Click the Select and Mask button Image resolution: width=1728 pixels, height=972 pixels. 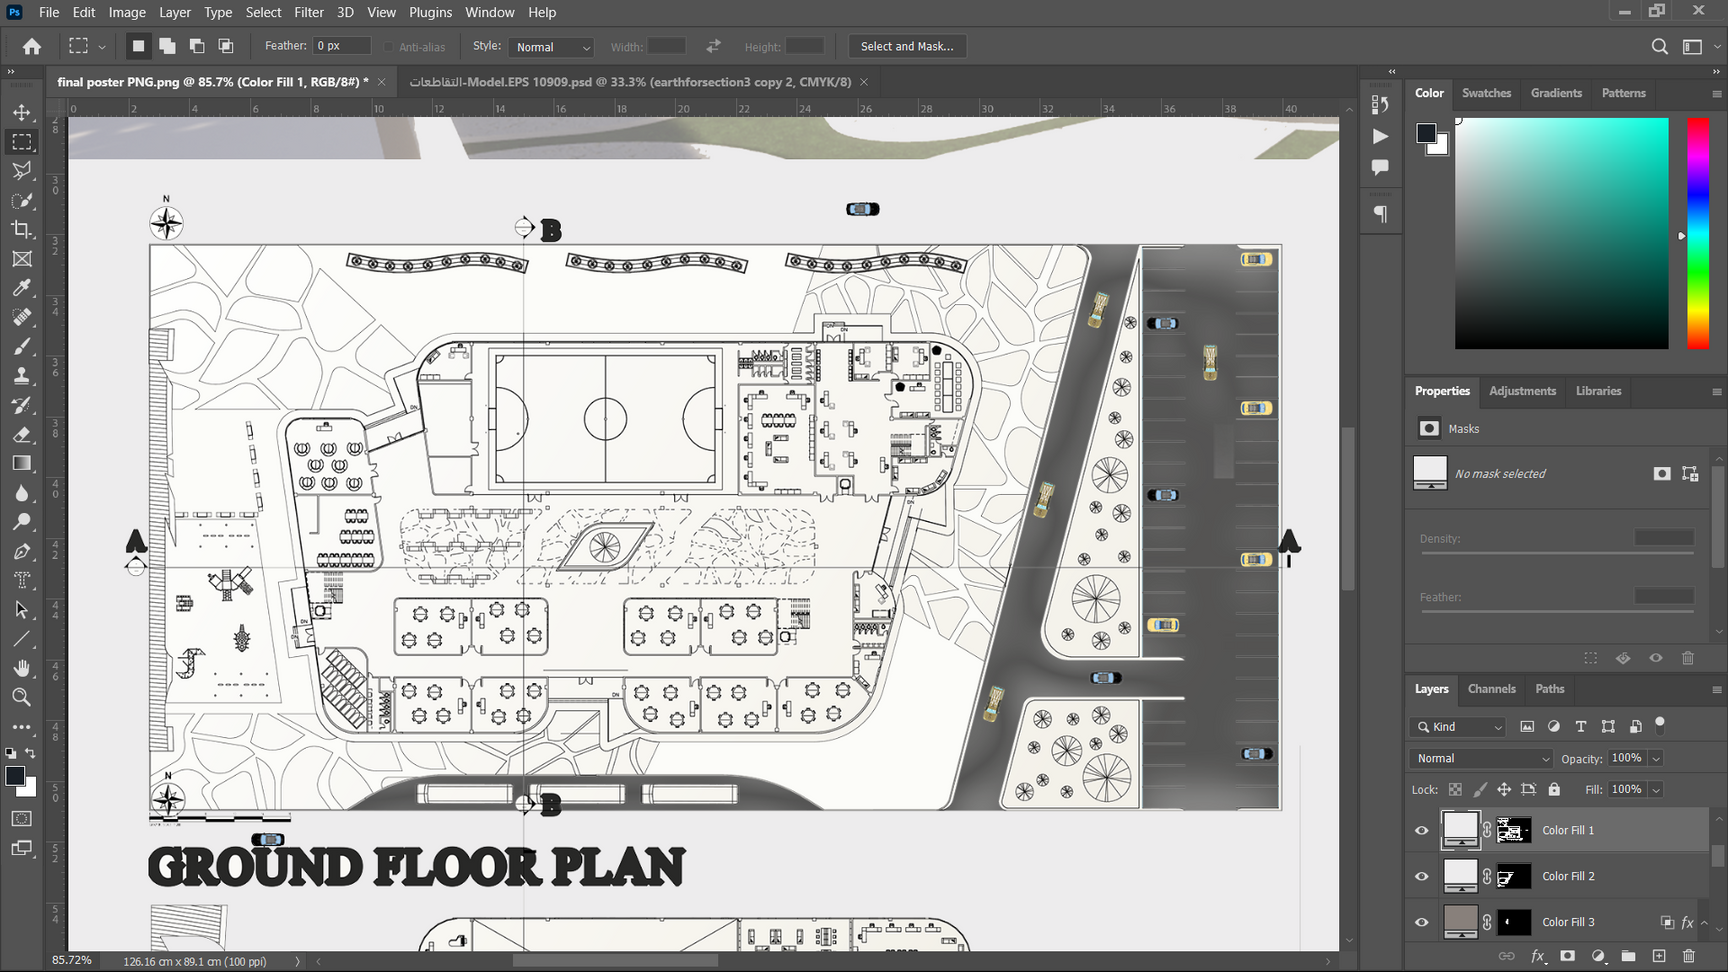906,46
